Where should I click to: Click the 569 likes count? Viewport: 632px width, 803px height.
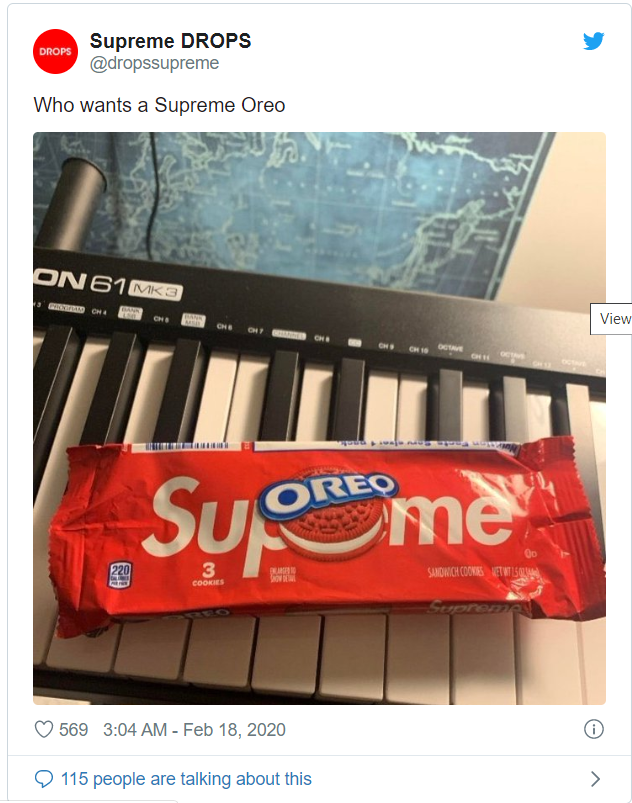pos(73,729)
